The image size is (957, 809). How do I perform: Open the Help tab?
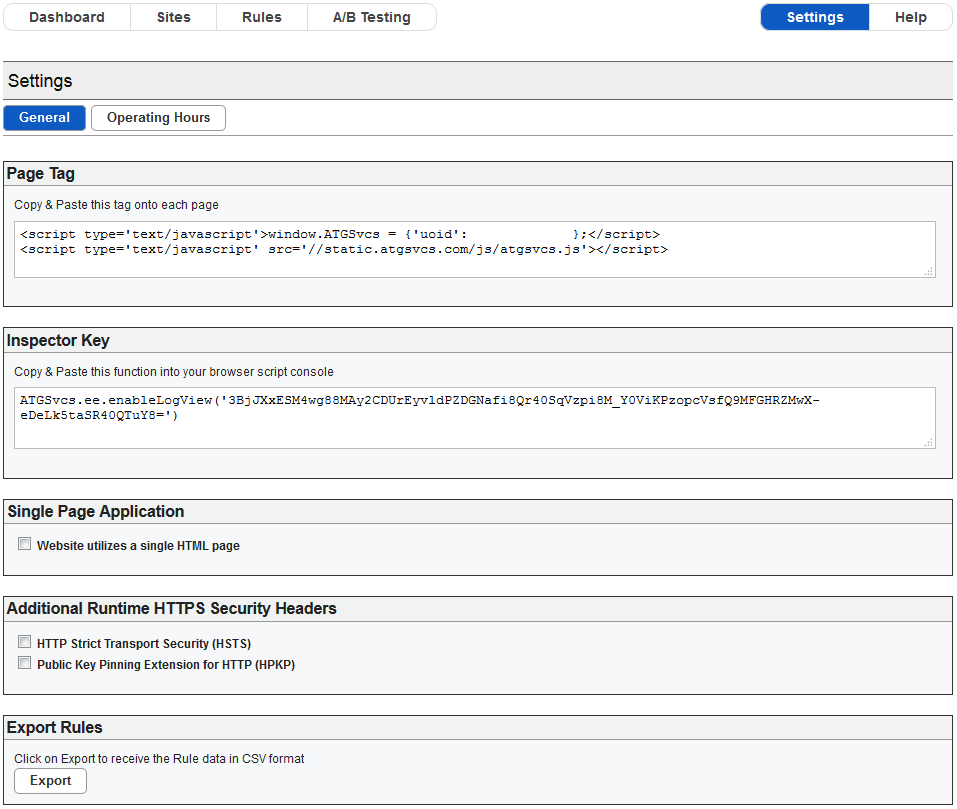(x=911, y=17)
